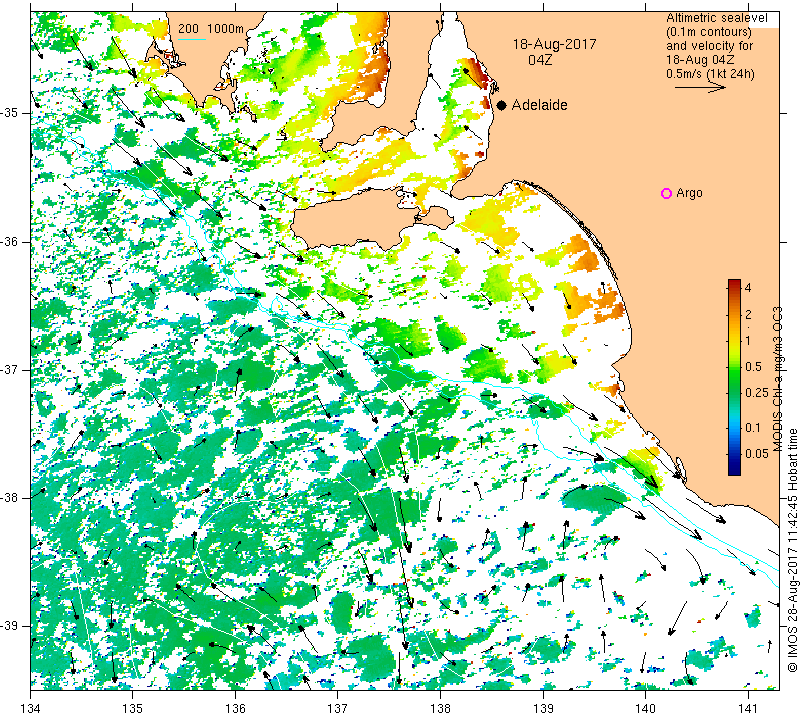Click latitude axis label -39
Screen dimensions: 800x720
[10, 626]
